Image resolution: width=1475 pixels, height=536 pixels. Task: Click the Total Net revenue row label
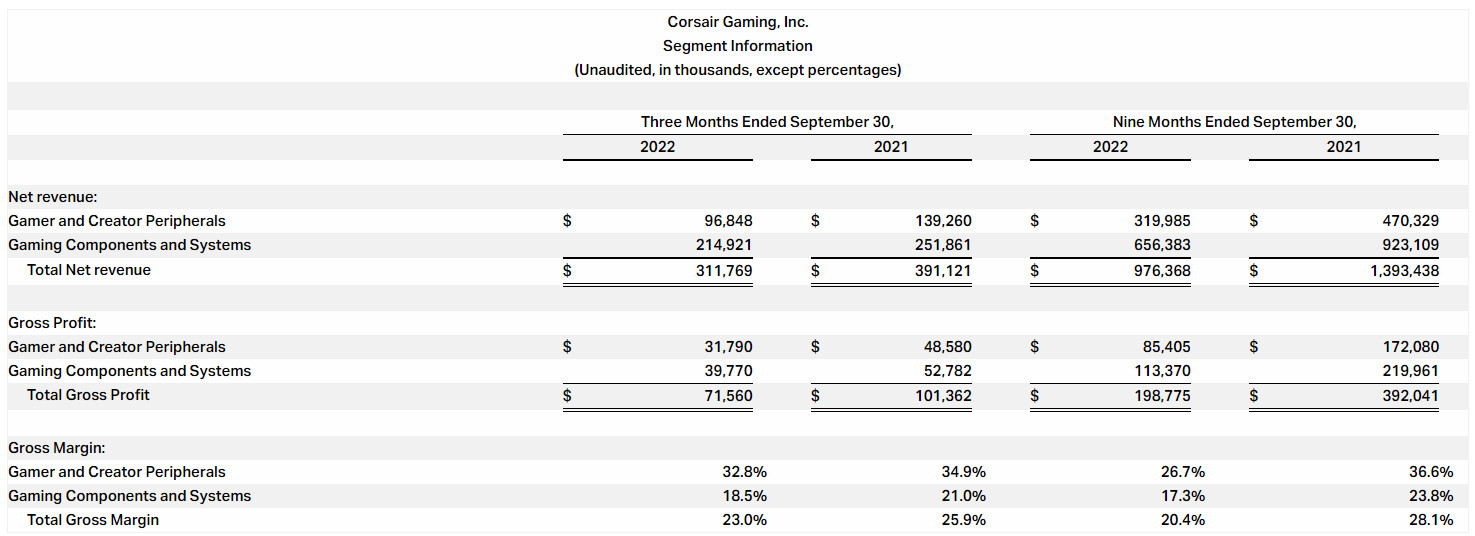coord(89,270)
